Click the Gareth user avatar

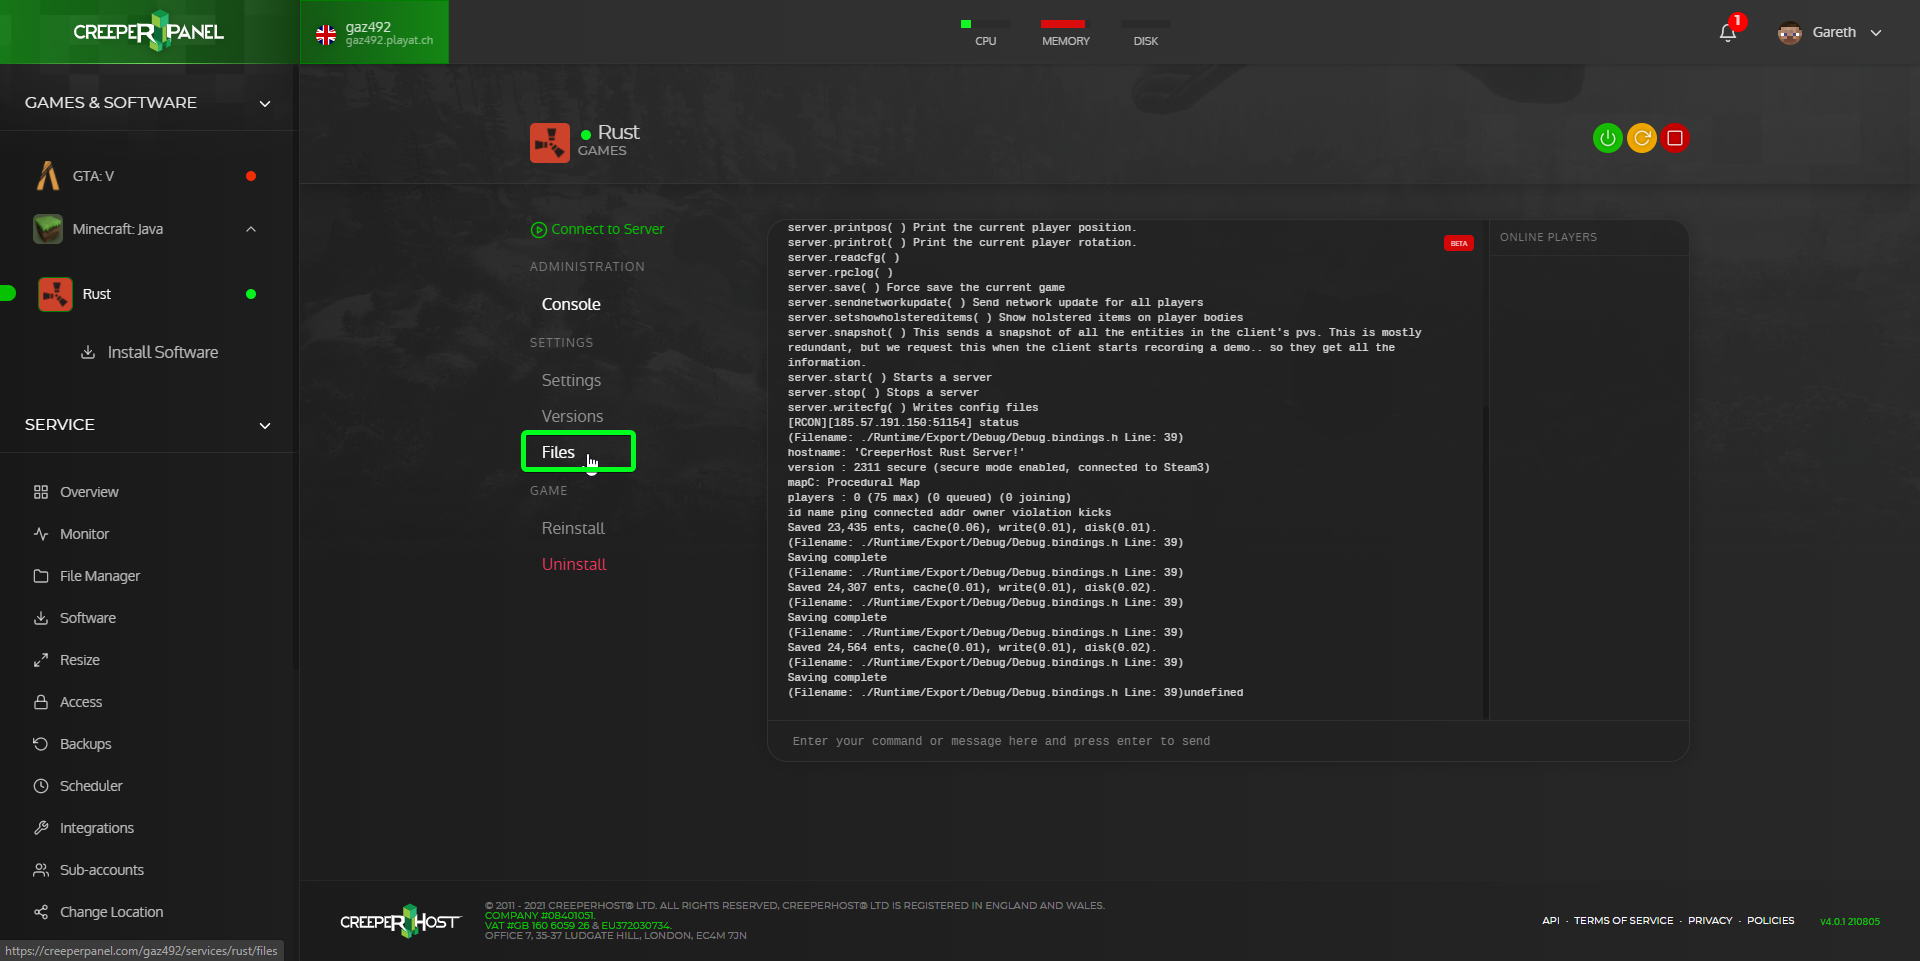(1789, 32)
